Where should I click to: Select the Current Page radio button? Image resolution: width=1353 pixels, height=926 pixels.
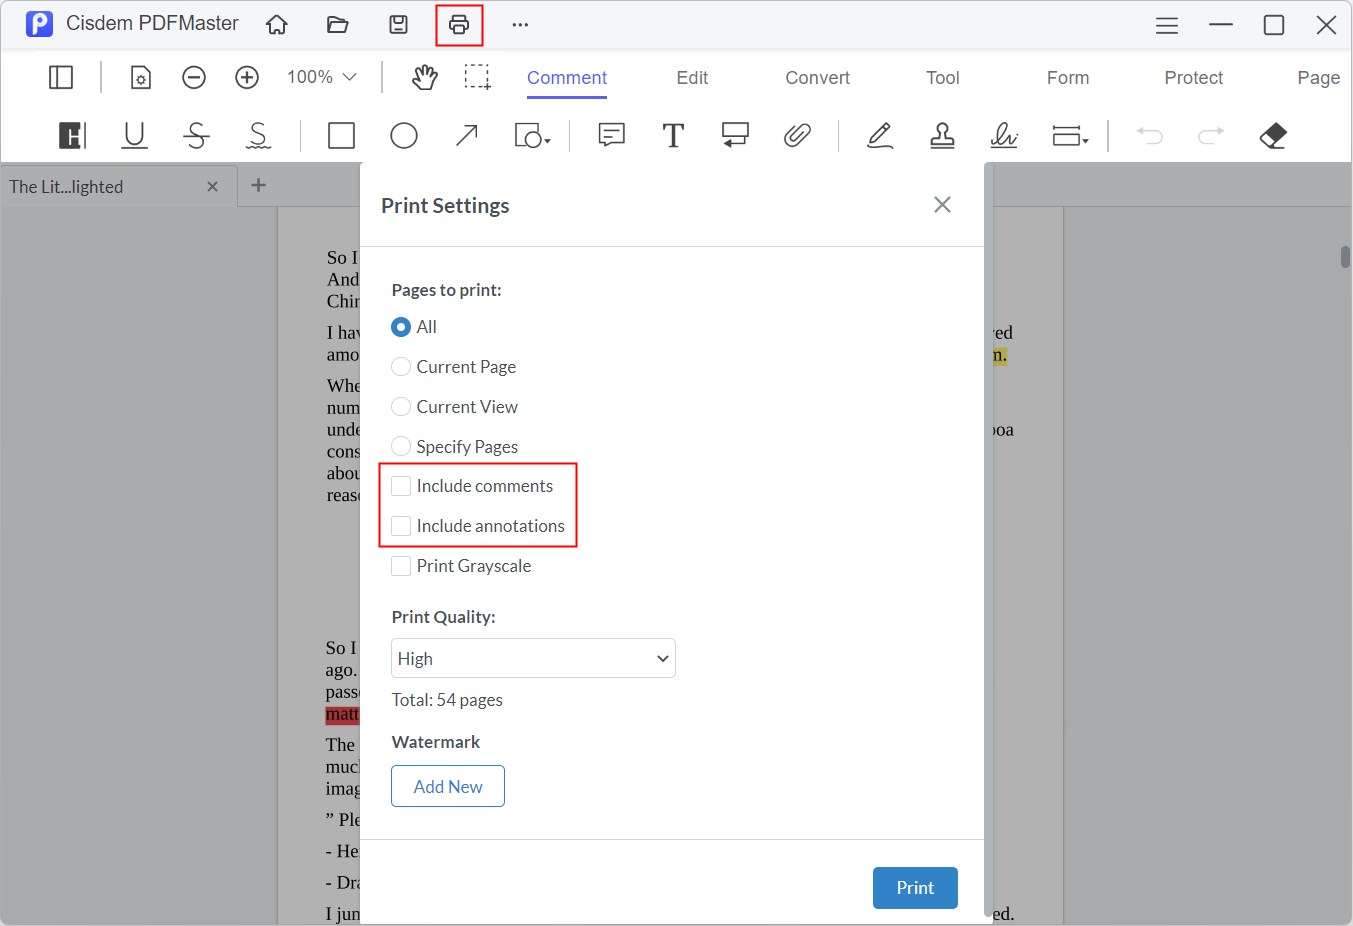coord(401,367)
